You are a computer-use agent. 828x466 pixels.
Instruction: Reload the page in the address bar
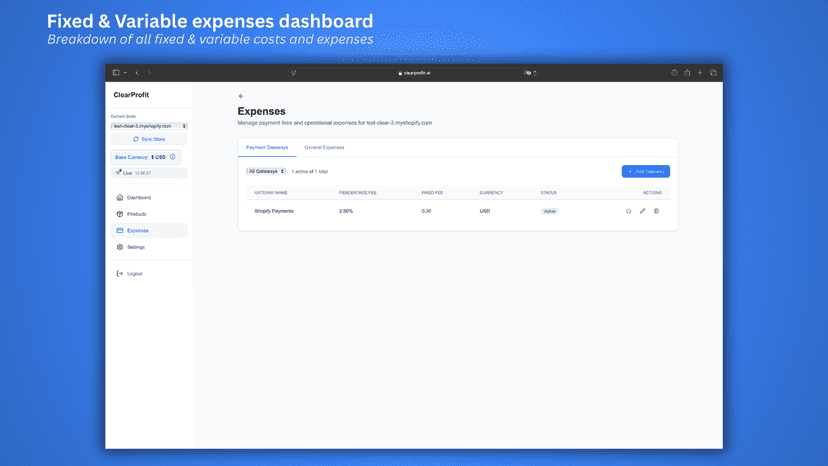535,73
